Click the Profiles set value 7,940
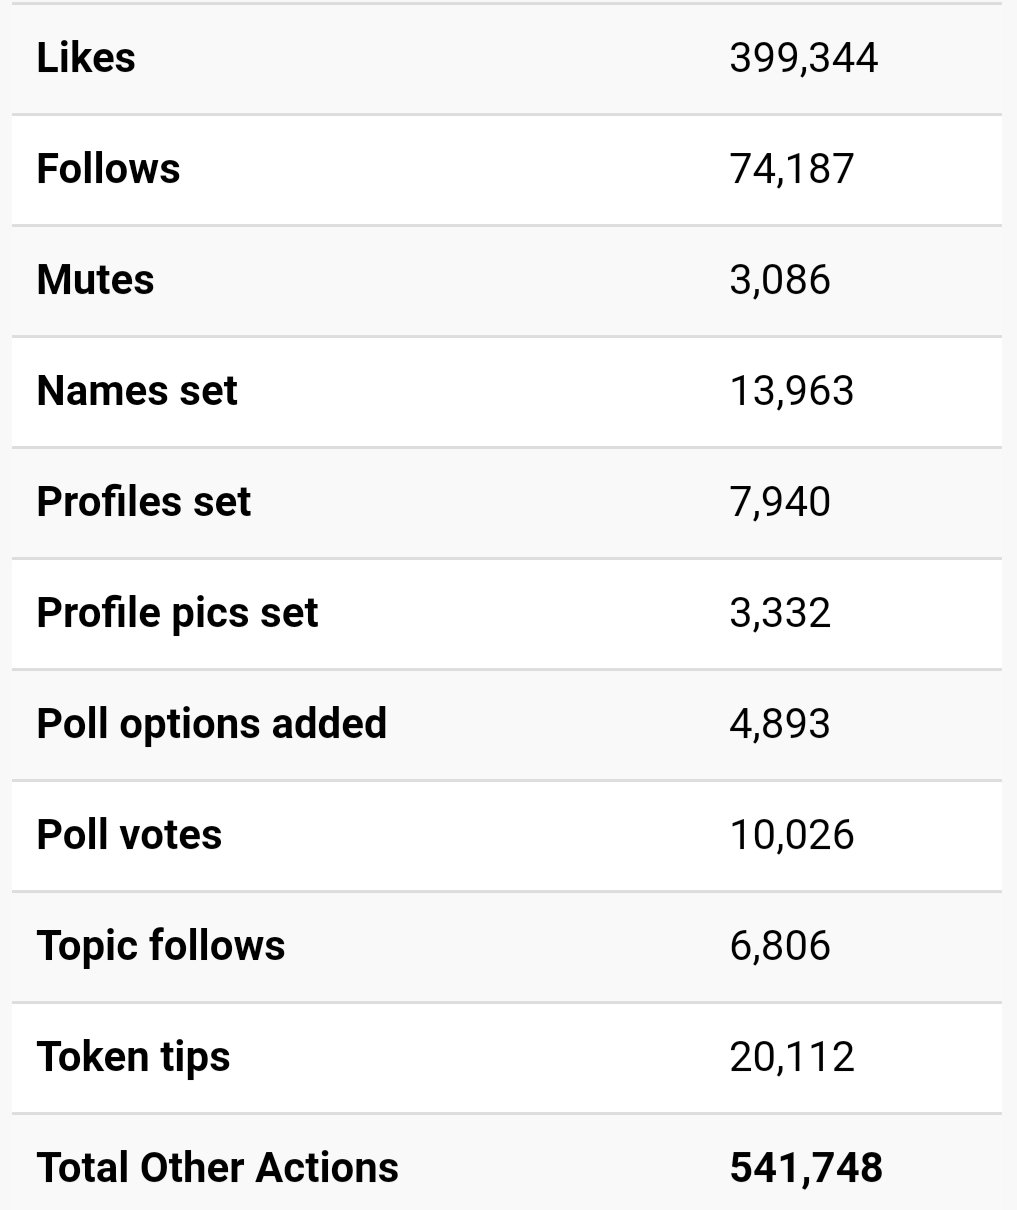 780,502
